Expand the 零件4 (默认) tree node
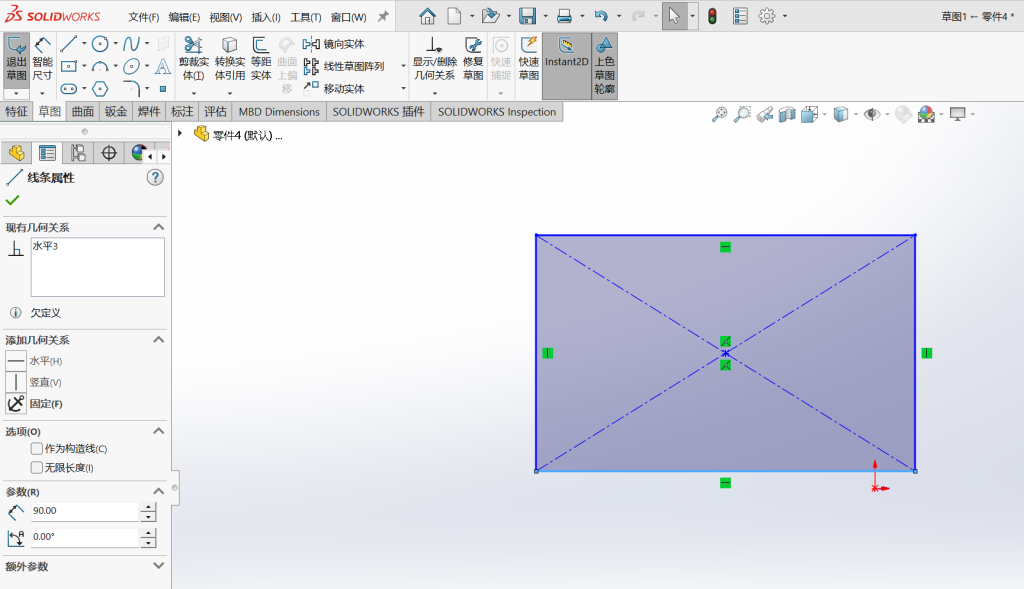Image resolution: width=1024 pixels, height=589 pixels. [180, 134]
